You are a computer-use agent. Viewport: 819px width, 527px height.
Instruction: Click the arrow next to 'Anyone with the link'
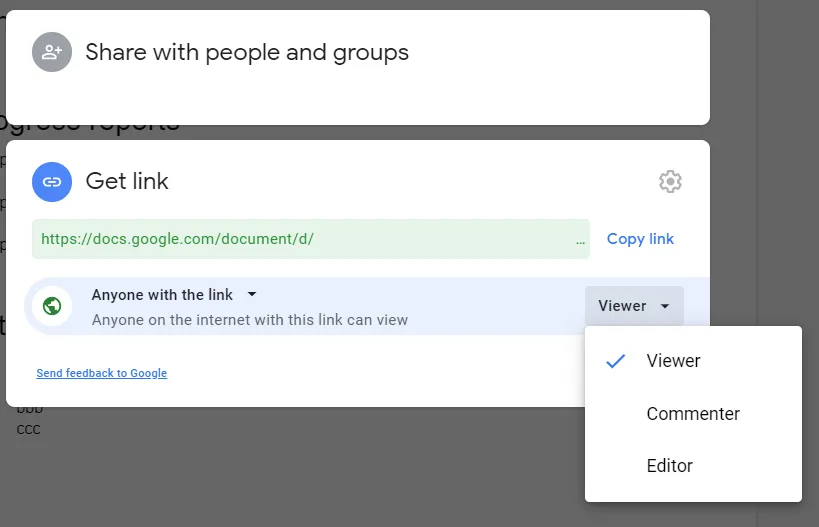point(252,295)
